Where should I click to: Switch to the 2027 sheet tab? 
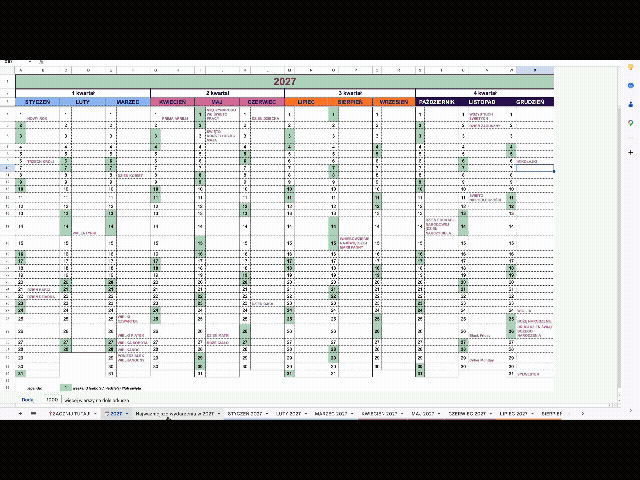pyautogui.click(x=116, y=413)
